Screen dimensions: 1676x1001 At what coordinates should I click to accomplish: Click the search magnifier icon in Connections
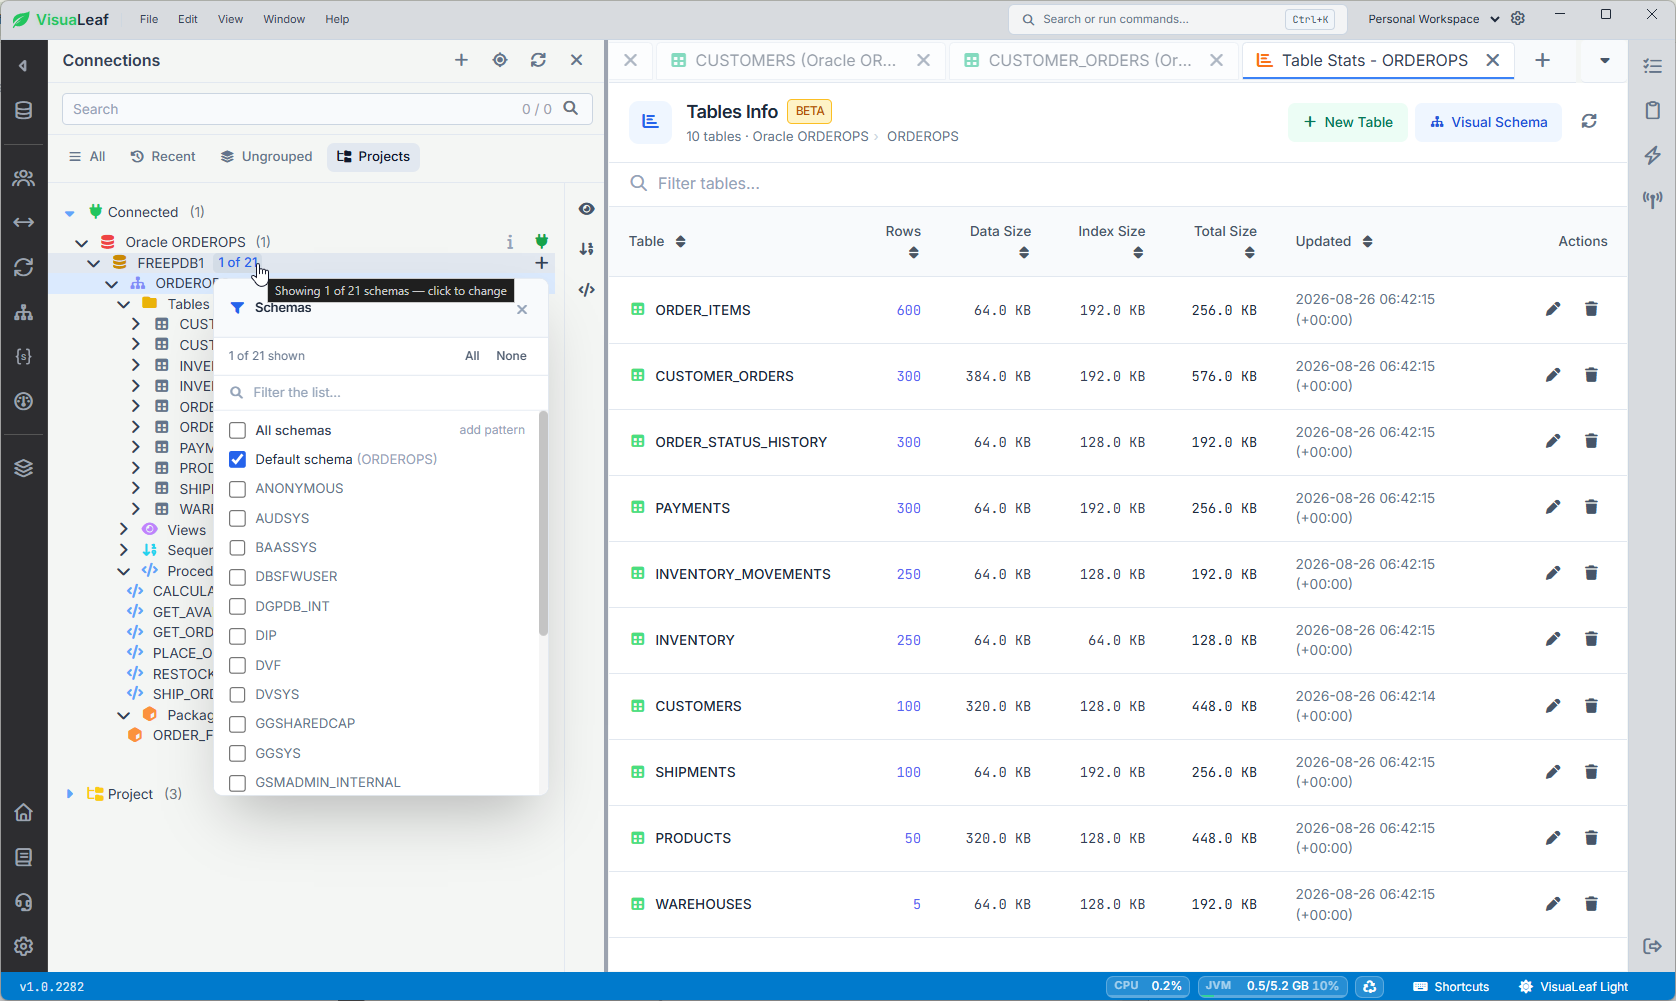[571, 108]
